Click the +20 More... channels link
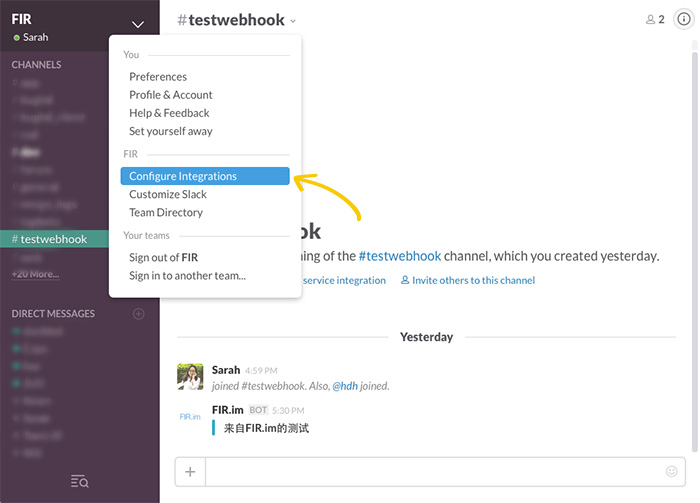The width and height of the screenshot is (700, 503). point(35,274)
